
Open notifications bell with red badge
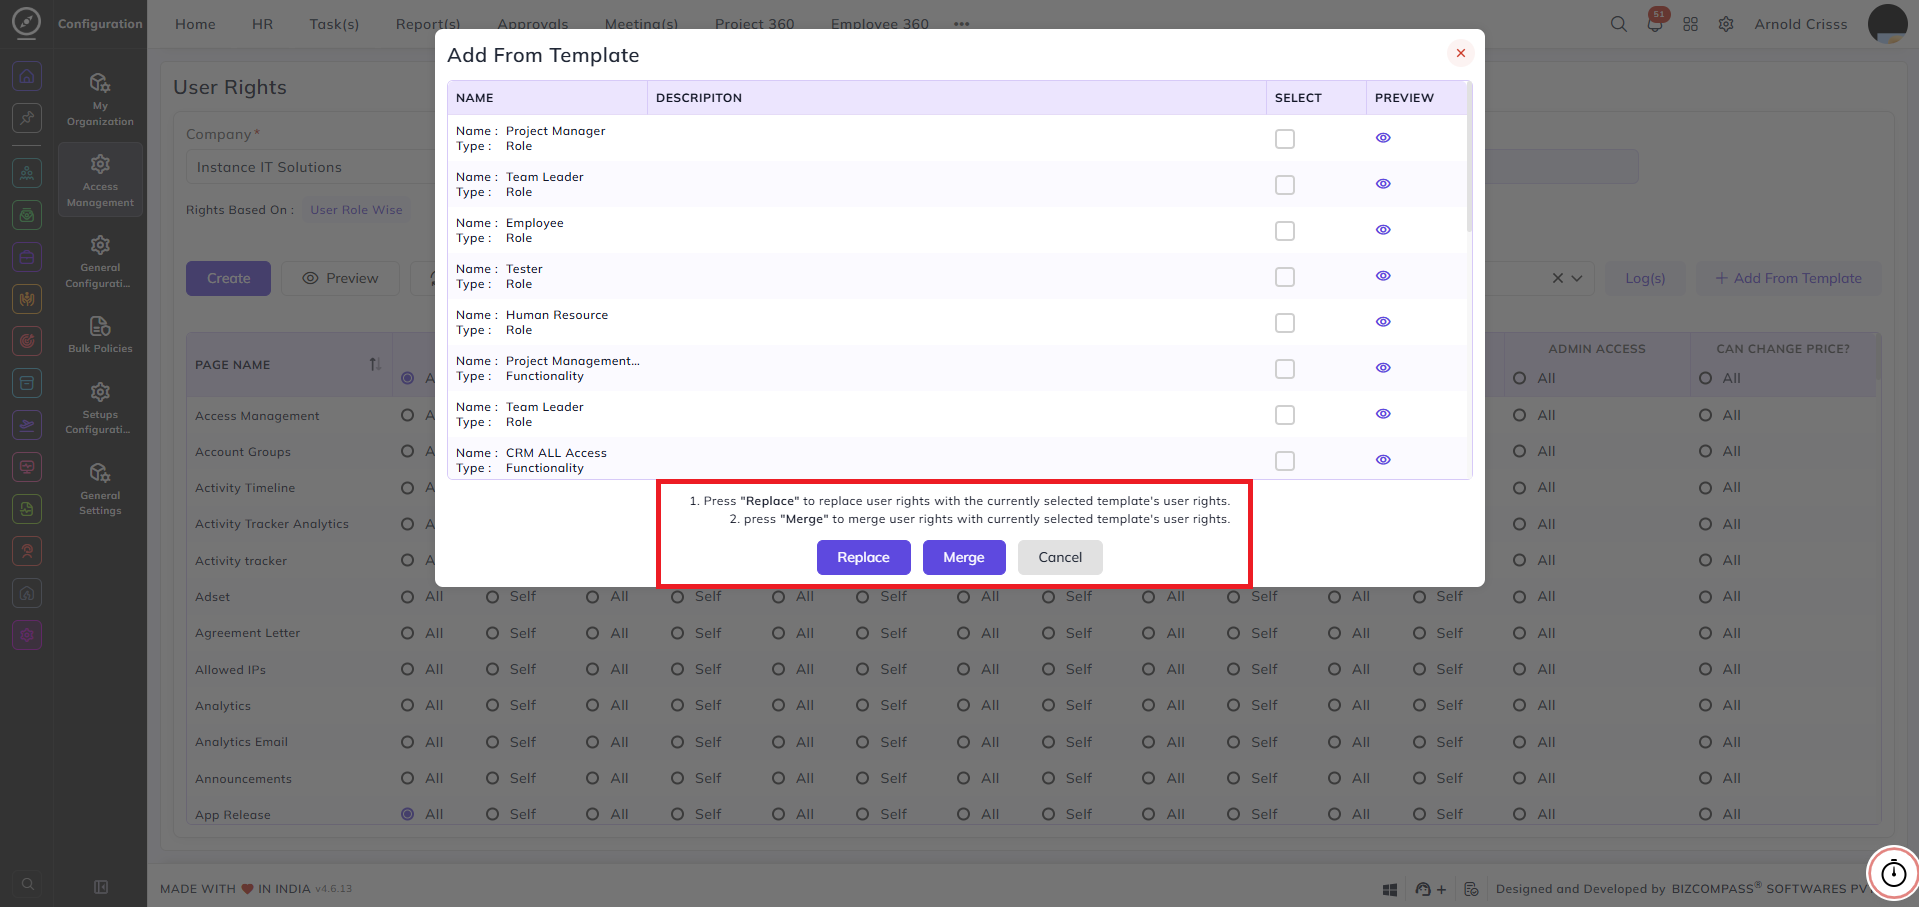coord(1655,23)
